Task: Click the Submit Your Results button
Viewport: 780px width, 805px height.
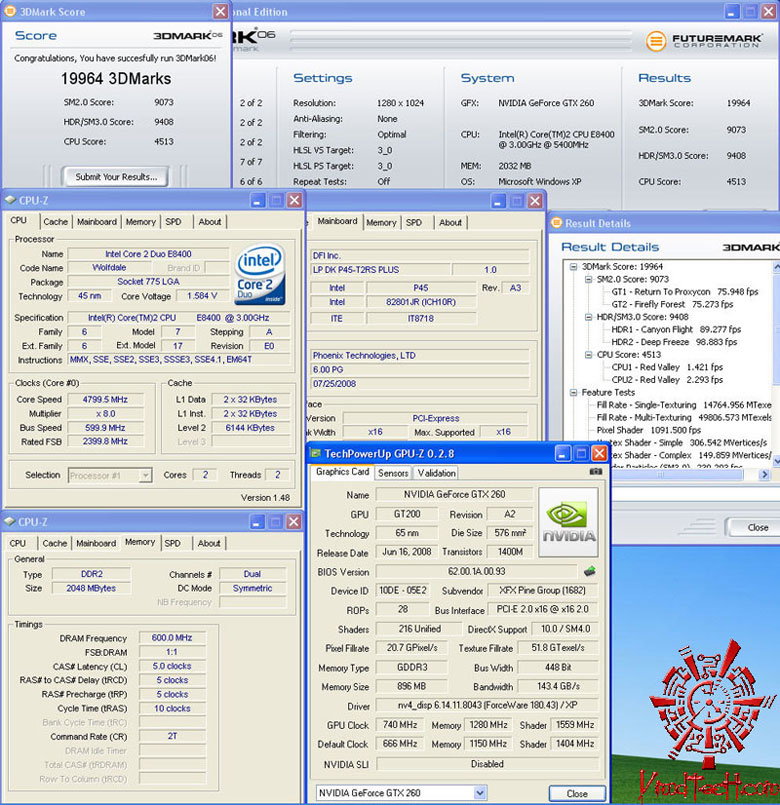Action: click(x=116, y=177)
